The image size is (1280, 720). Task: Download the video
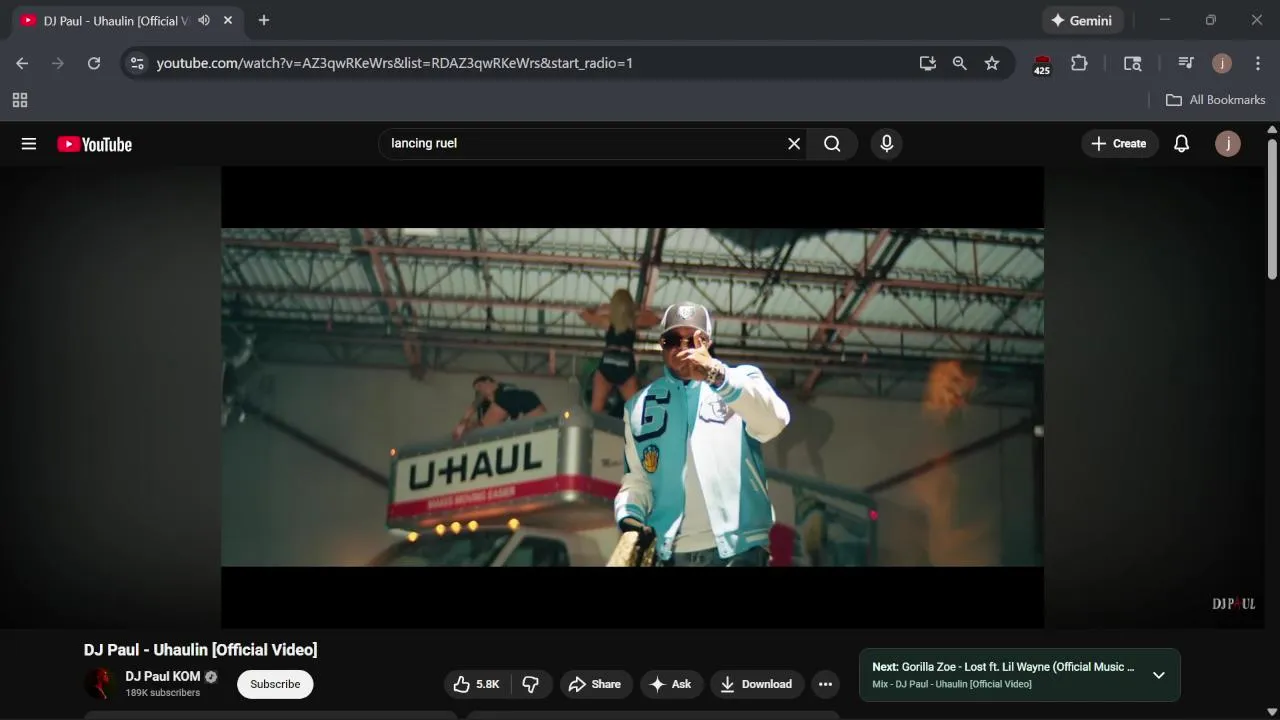coord(757,684)
